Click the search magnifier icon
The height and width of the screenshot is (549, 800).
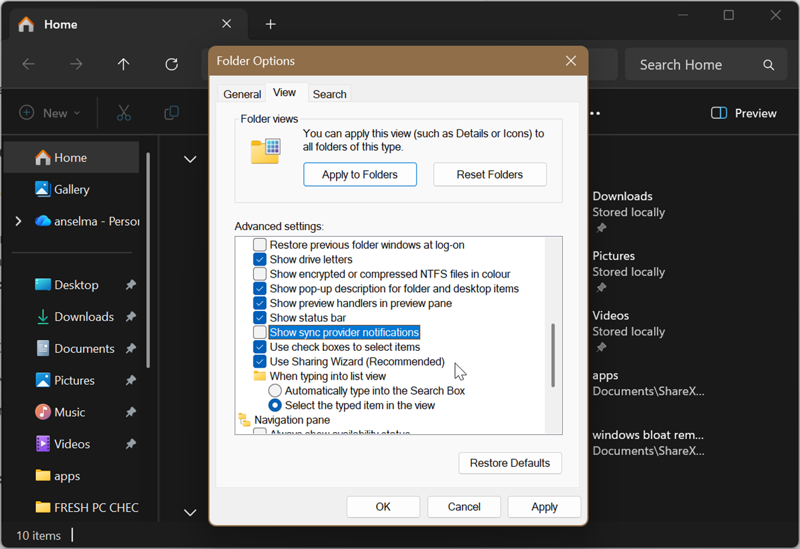point(768,65)
